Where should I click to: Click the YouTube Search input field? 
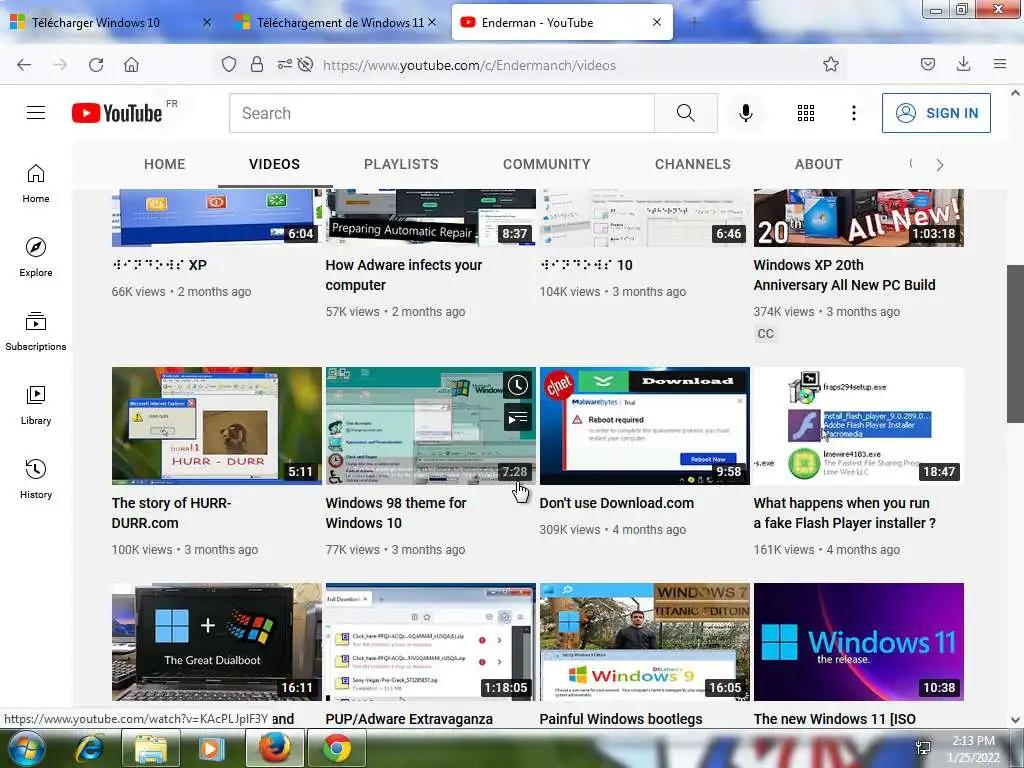(441, 113)
